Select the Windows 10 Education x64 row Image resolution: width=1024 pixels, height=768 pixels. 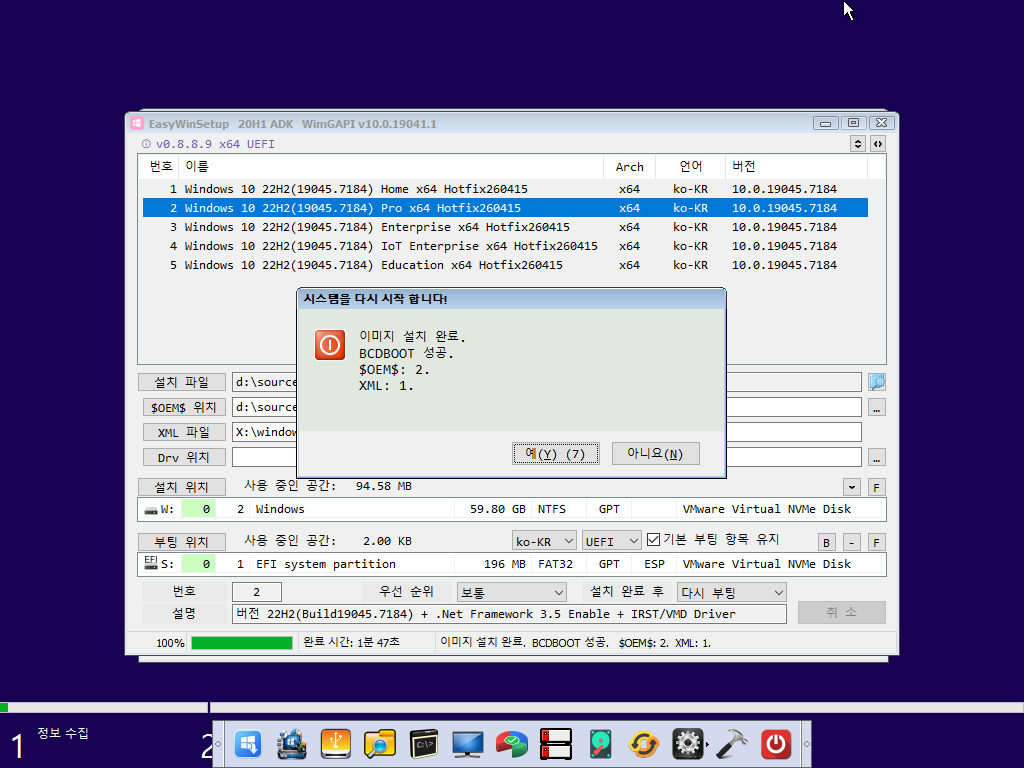tap(505, 264)
